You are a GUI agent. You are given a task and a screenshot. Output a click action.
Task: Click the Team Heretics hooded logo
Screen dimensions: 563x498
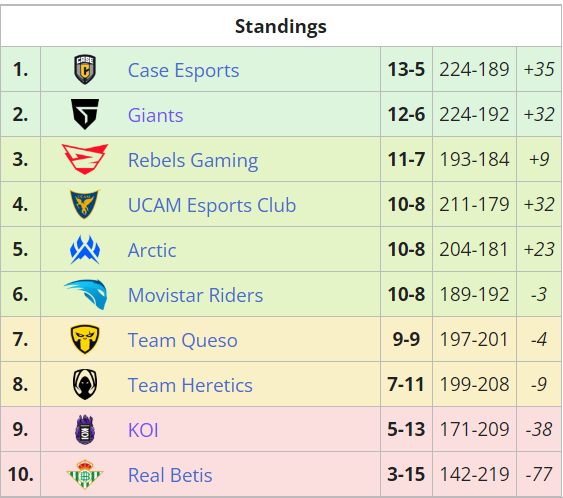pos(85,385)
